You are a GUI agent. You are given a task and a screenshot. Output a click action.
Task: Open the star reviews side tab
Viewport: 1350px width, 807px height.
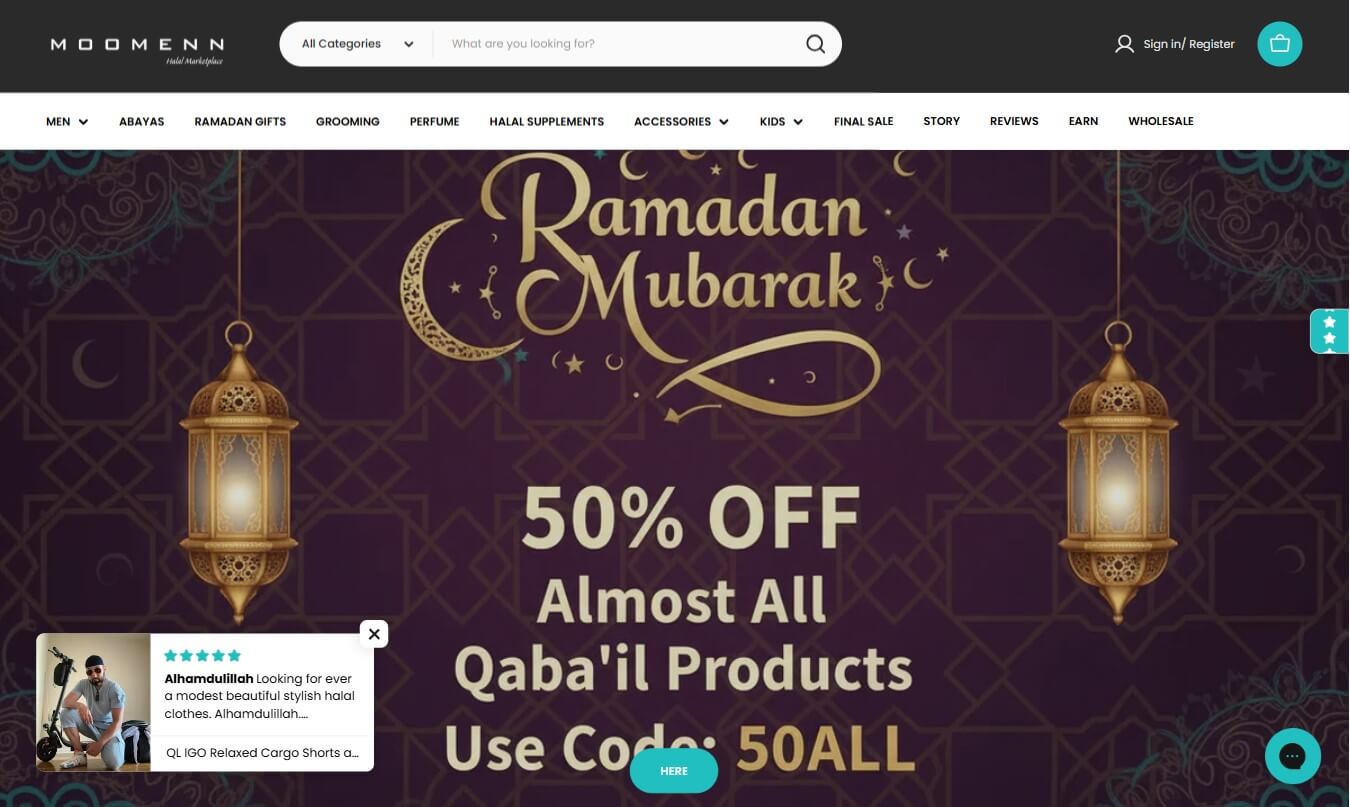coord(1330,331)
